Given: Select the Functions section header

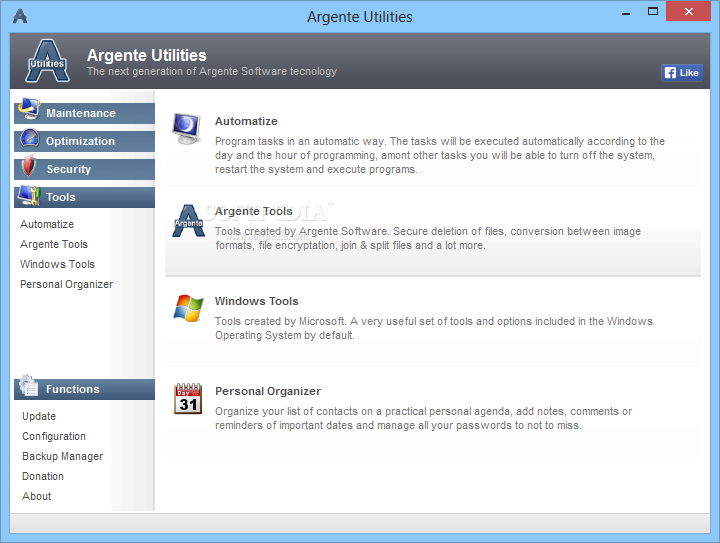Looking at the screenshot, I should point(84,389).
